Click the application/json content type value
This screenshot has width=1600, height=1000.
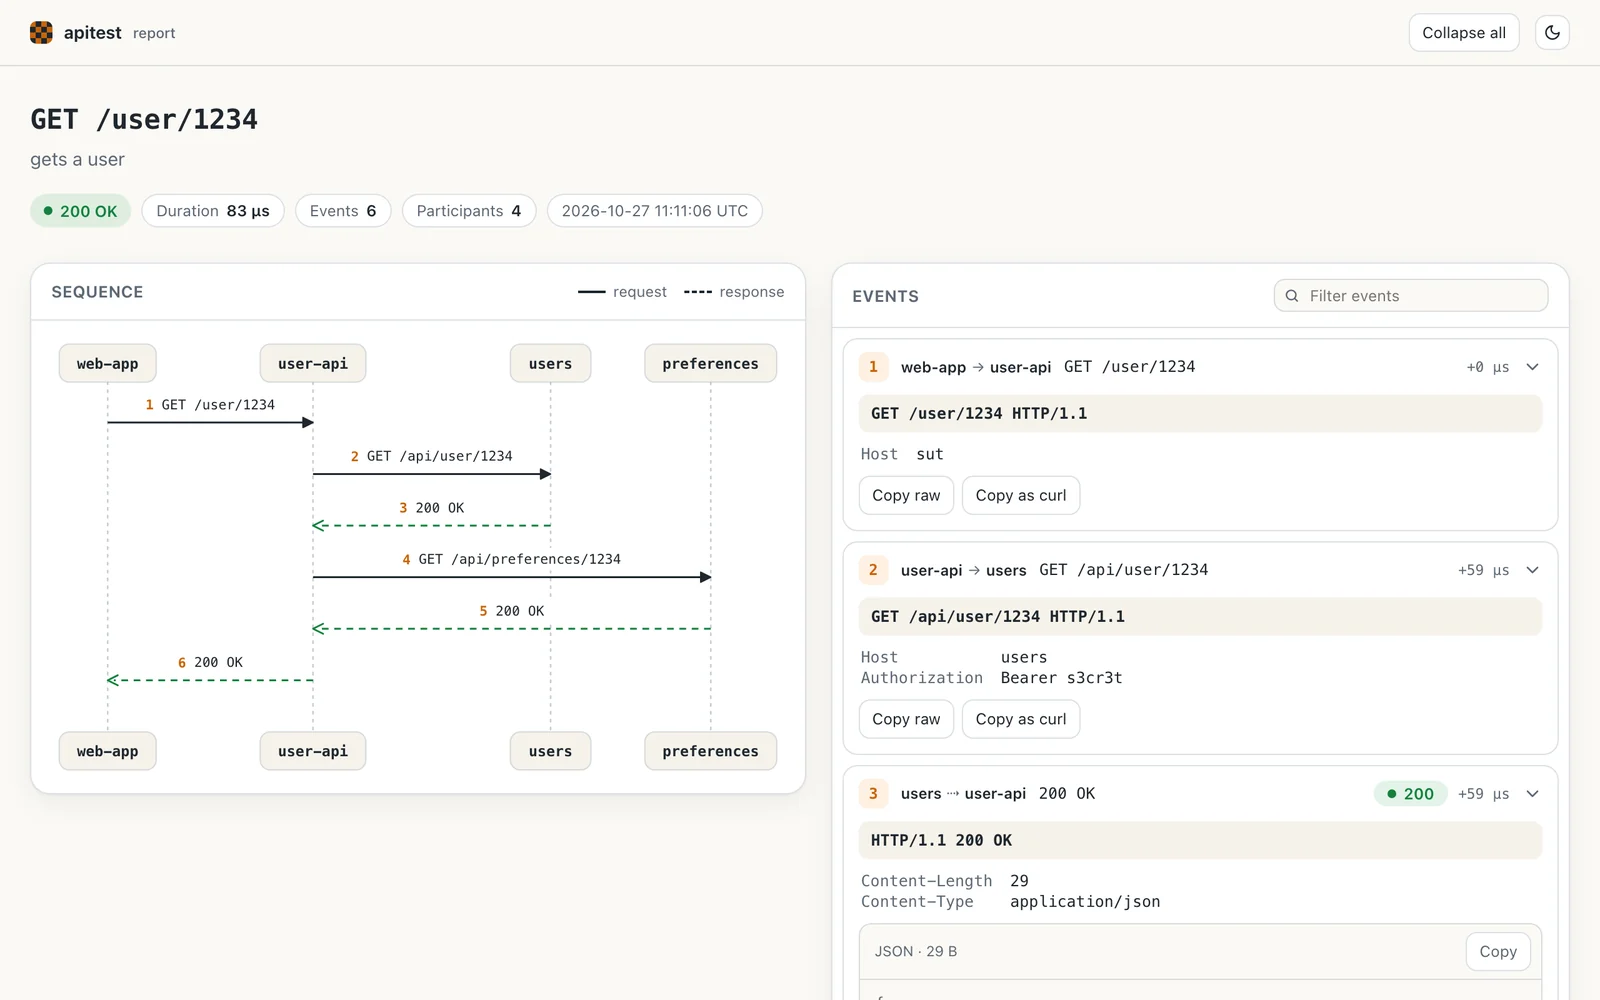[1085, 902]
